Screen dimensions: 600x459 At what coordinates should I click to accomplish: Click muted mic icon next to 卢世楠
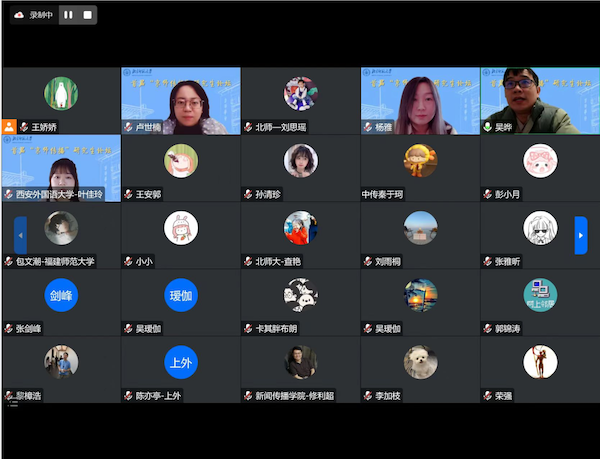coord(129,127)
